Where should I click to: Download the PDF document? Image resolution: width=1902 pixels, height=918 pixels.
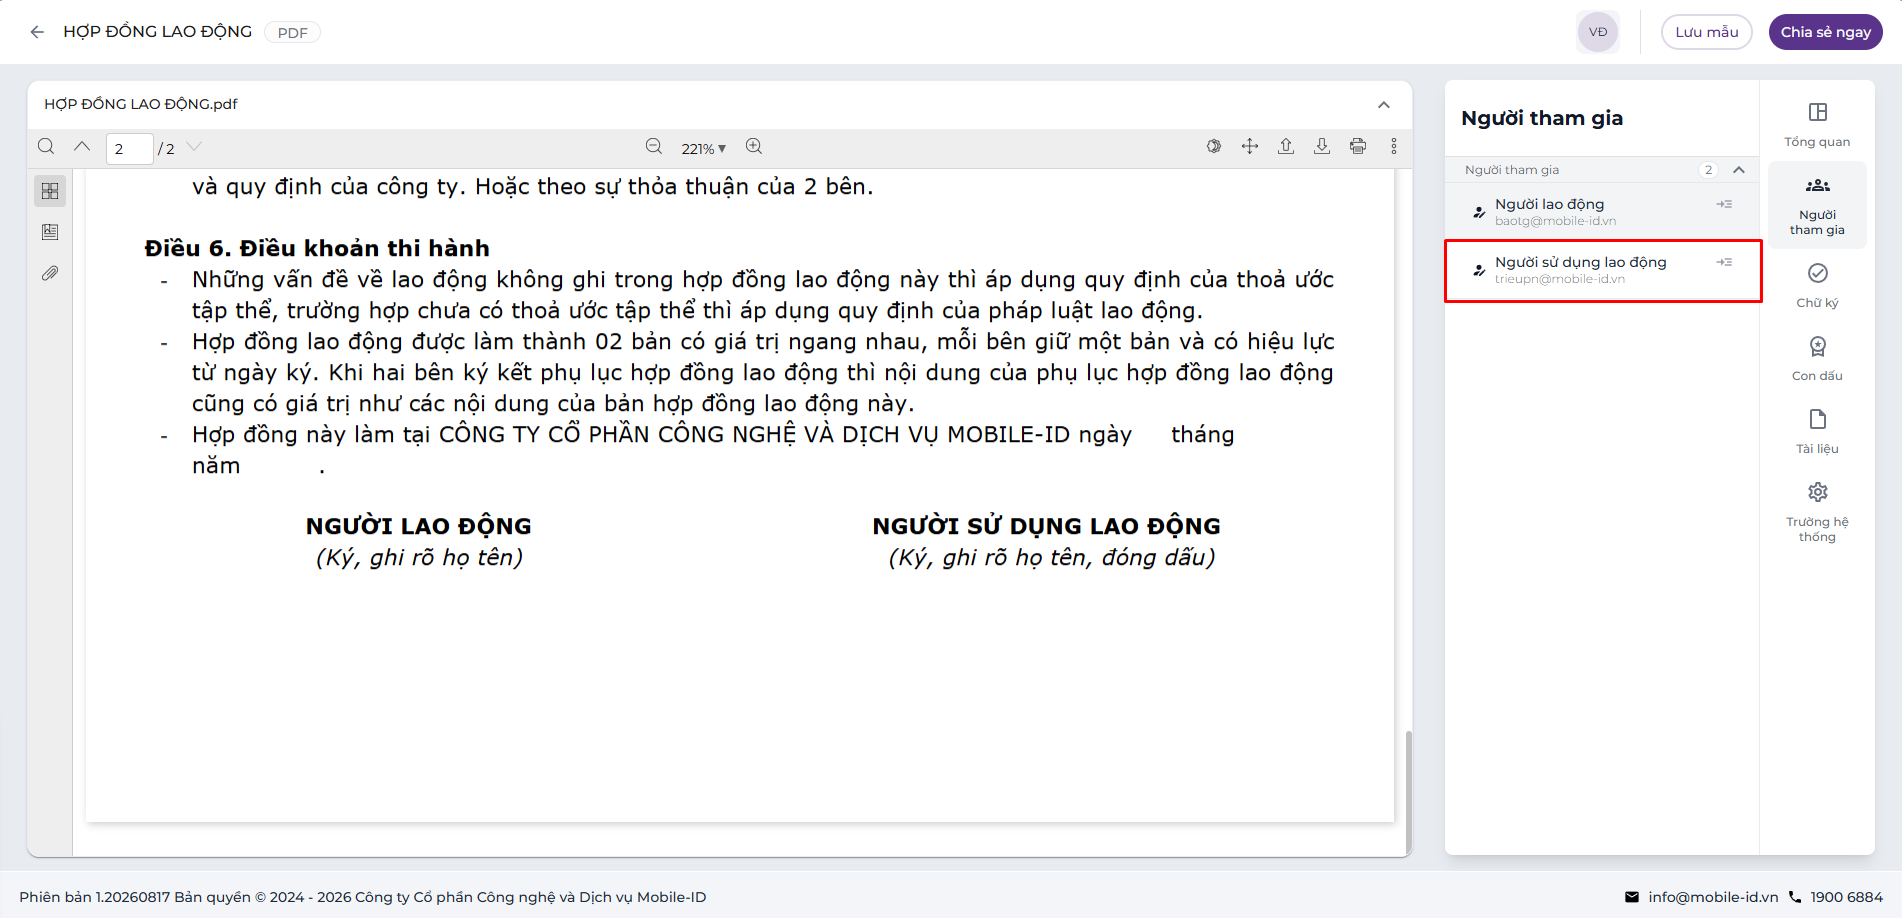pyautogui.click(x=1322, y=147)
